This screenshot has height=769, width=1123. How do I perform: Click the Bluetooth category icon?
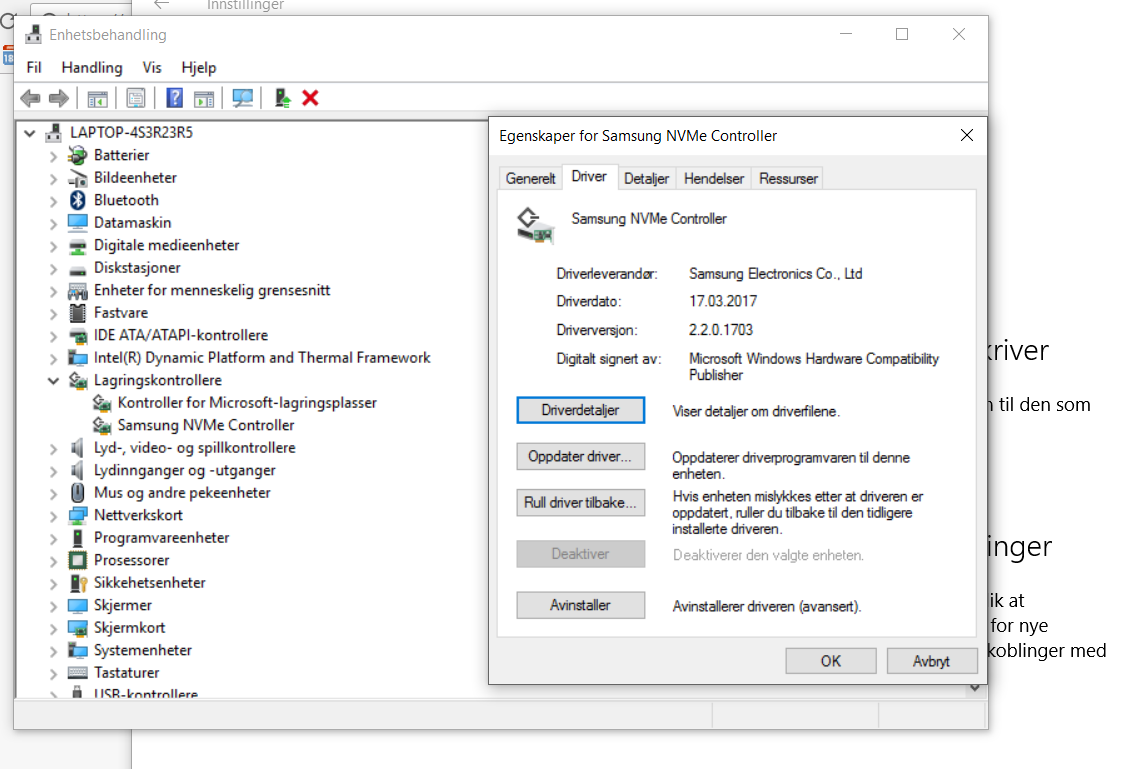[77, 200]
